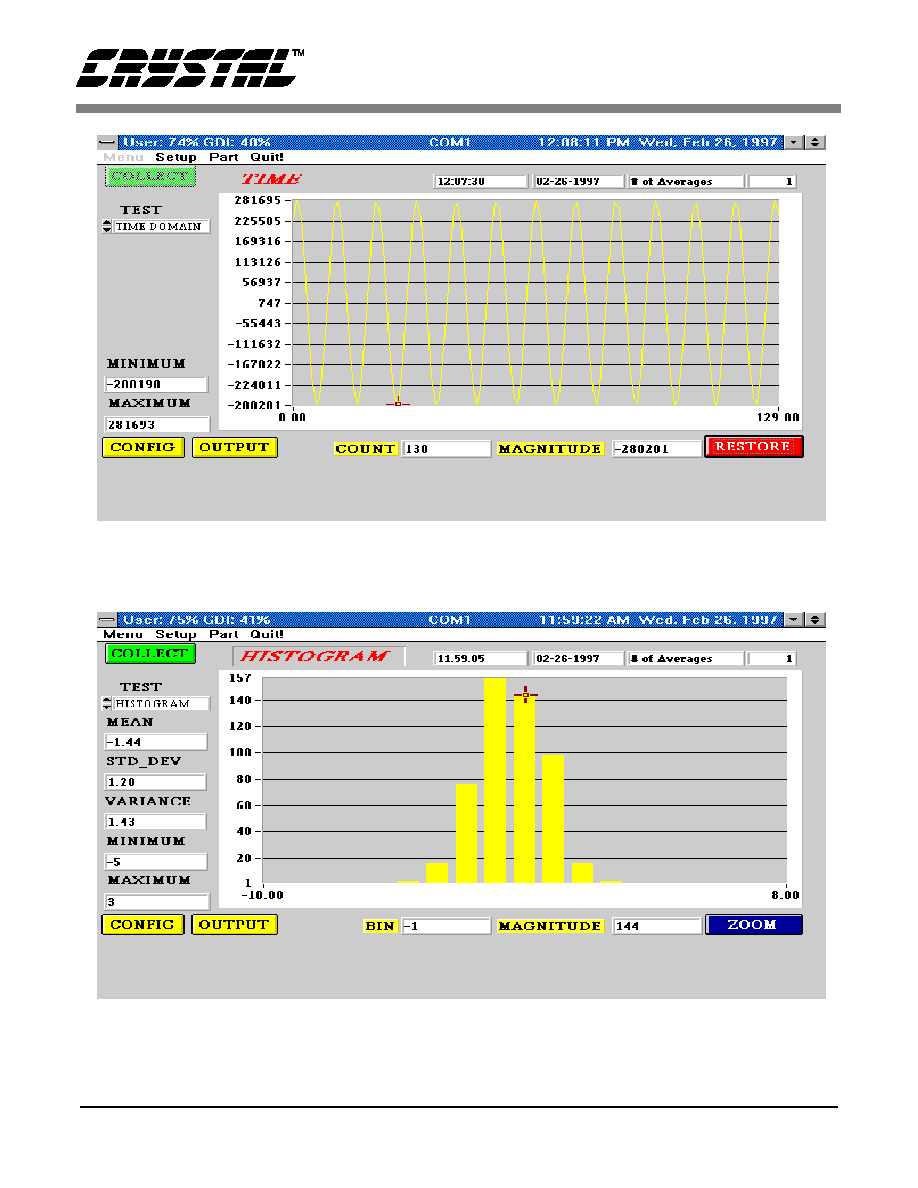
Task: Click the '169316' y-axis label
Action: tap(258, 241)
